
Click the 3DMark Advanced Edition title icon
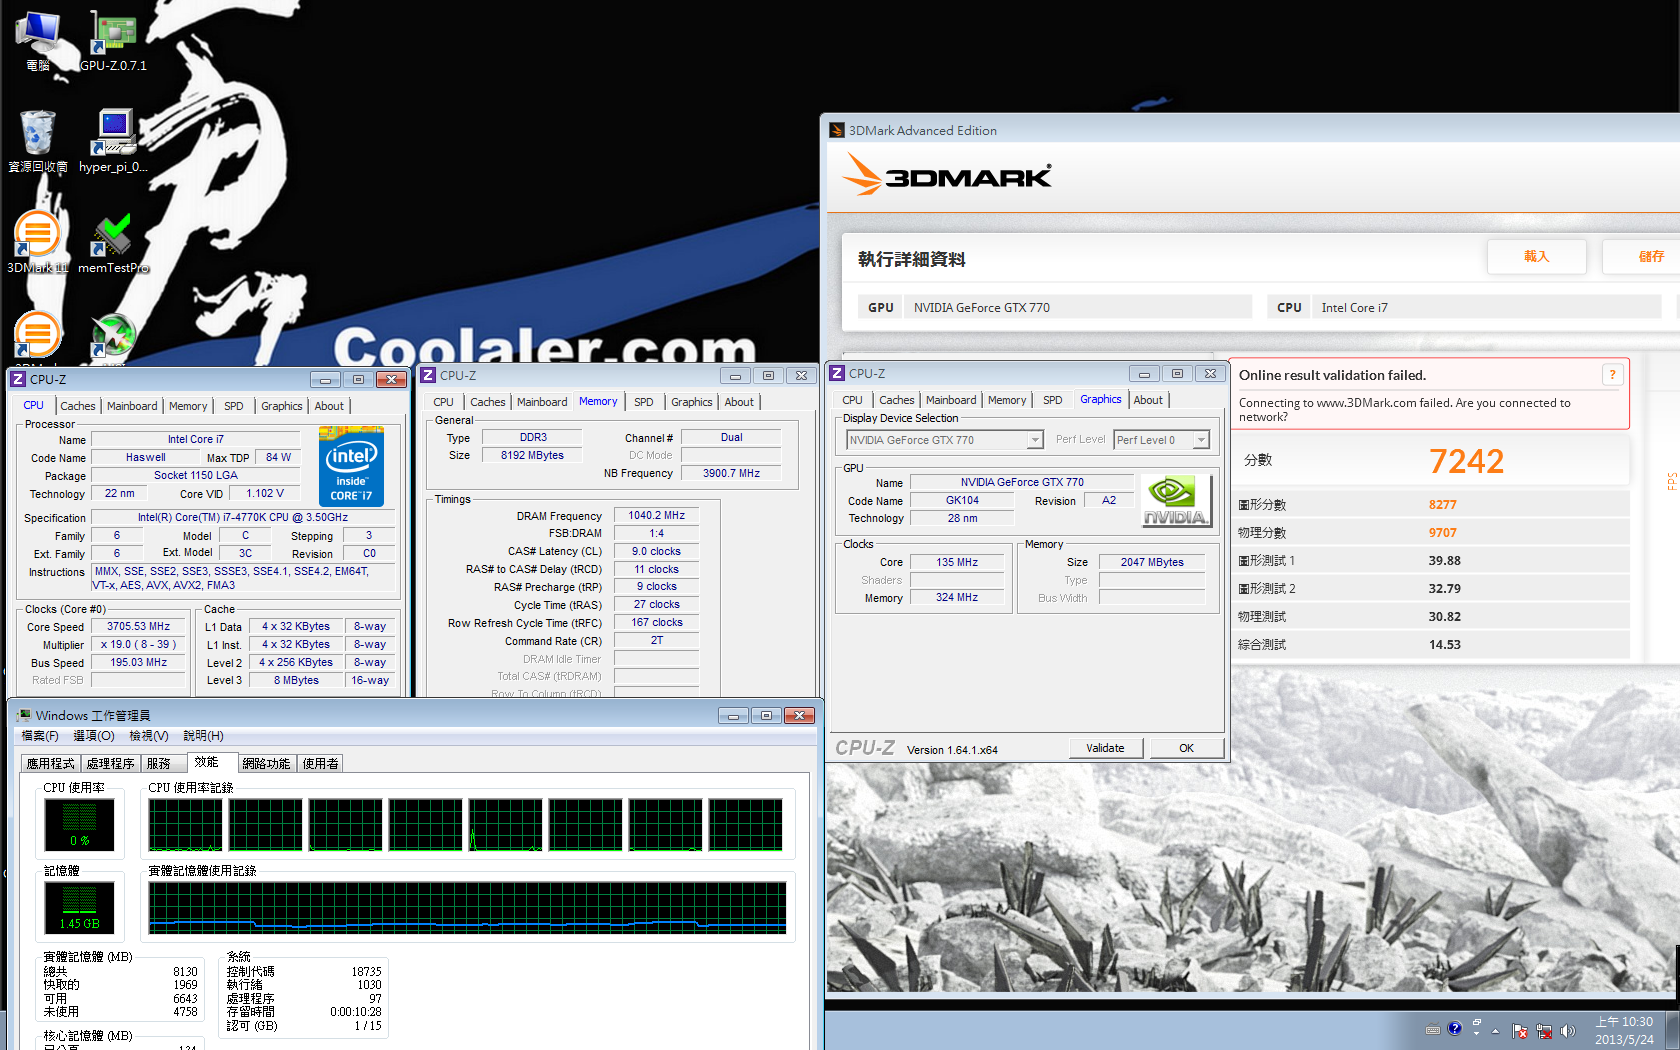837,130
